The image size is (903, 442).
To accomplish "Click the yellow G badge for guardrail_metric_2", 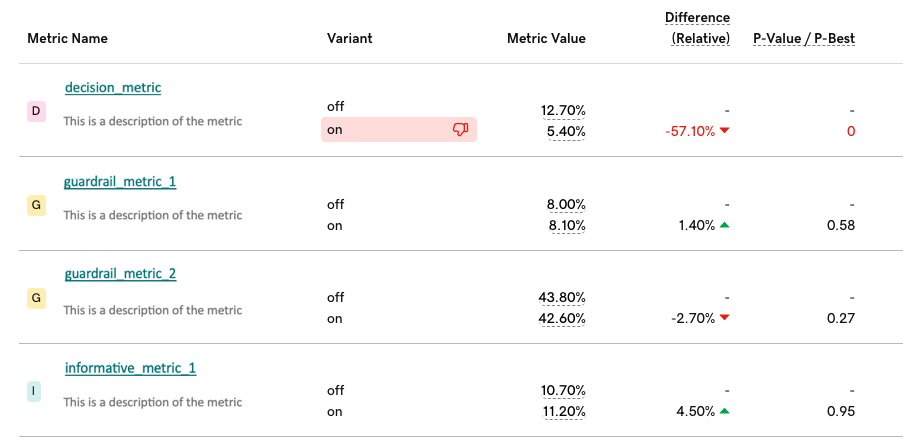I will click(x=36, y=298).
